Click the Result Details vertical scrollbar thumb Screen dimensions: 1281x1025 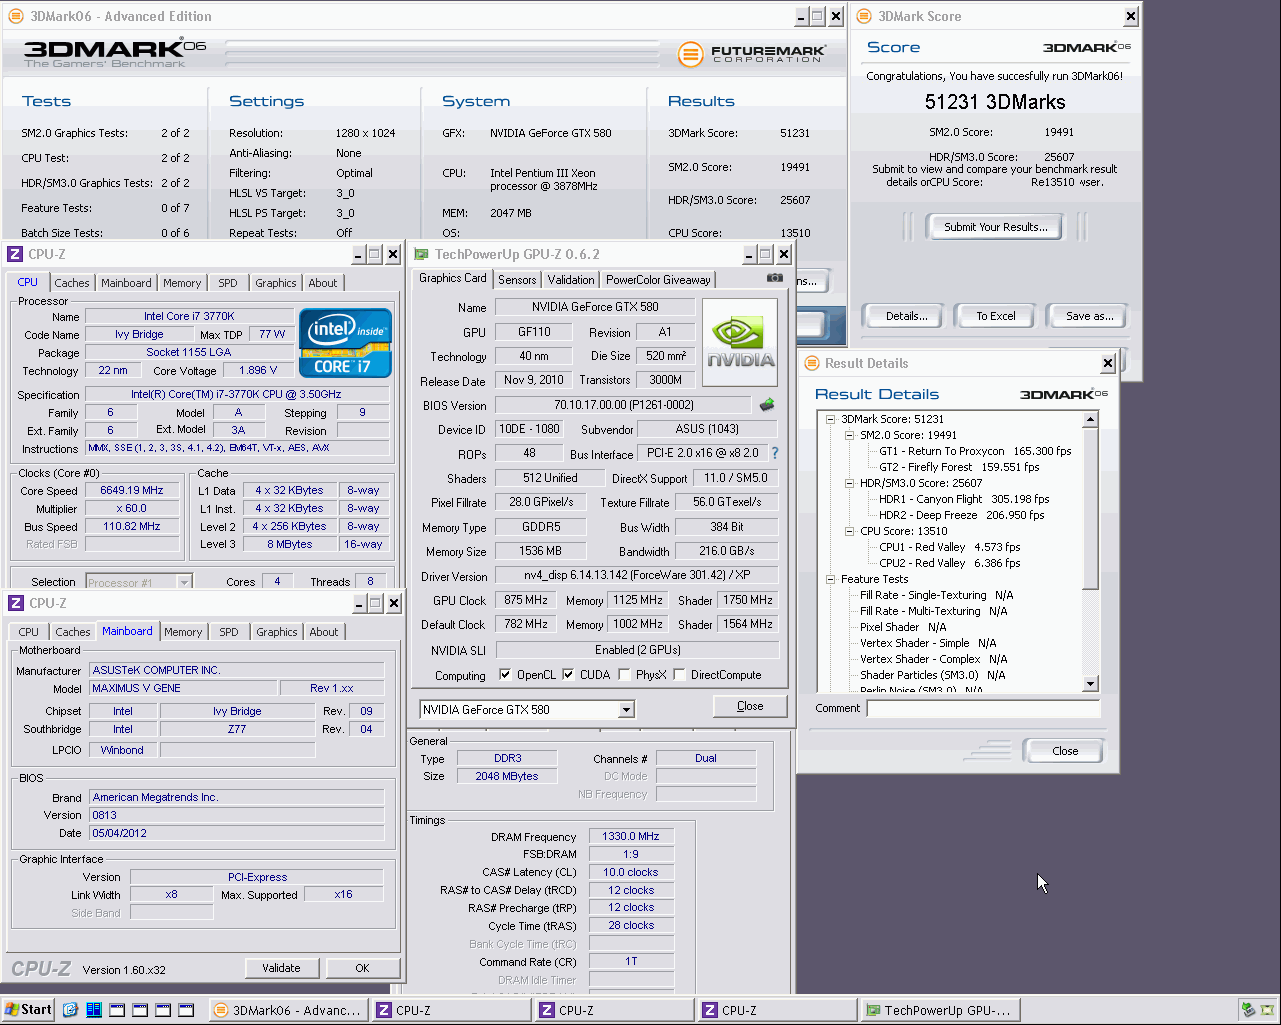(1091, 507)
